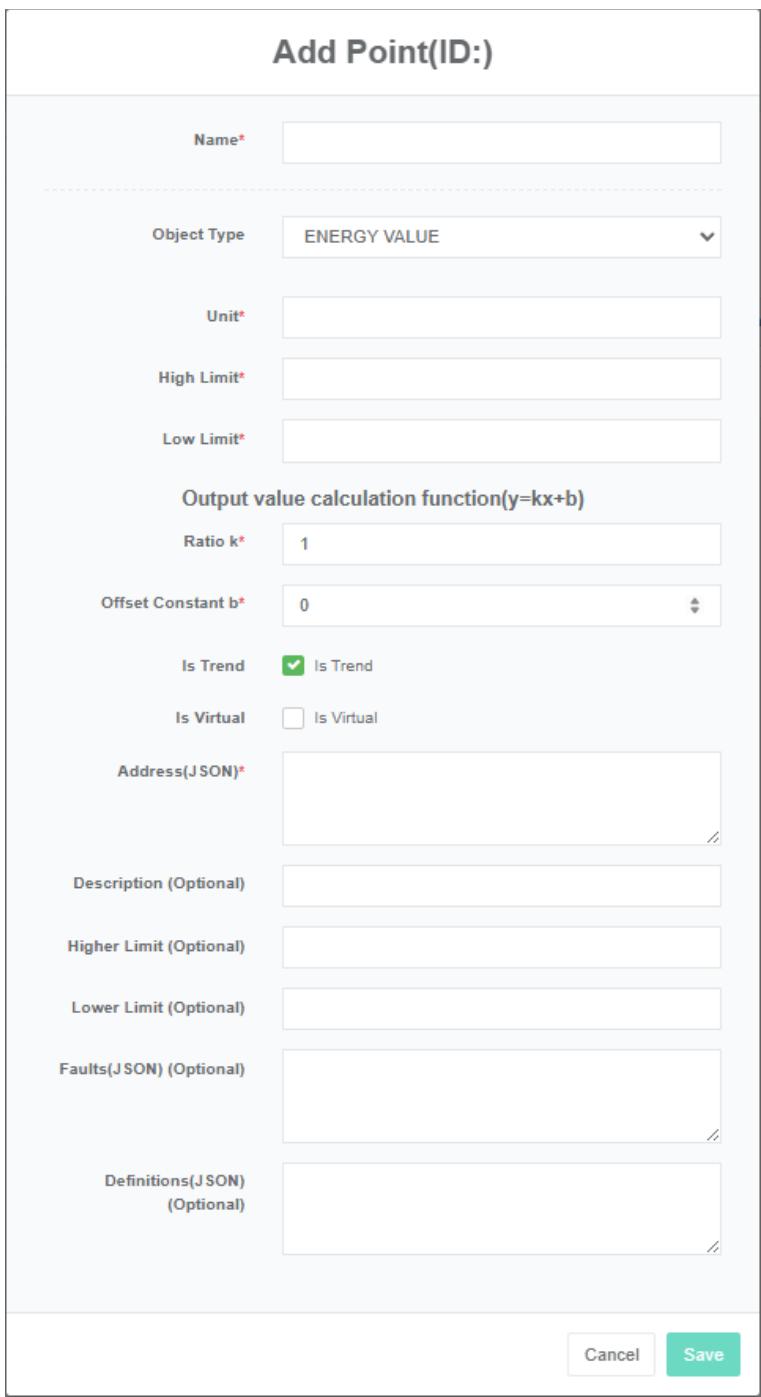Focus the Lower Limit (Optional) field
Viewport: 761px width, 1397px height.
pyautogui.click(x=501, y=1009)
